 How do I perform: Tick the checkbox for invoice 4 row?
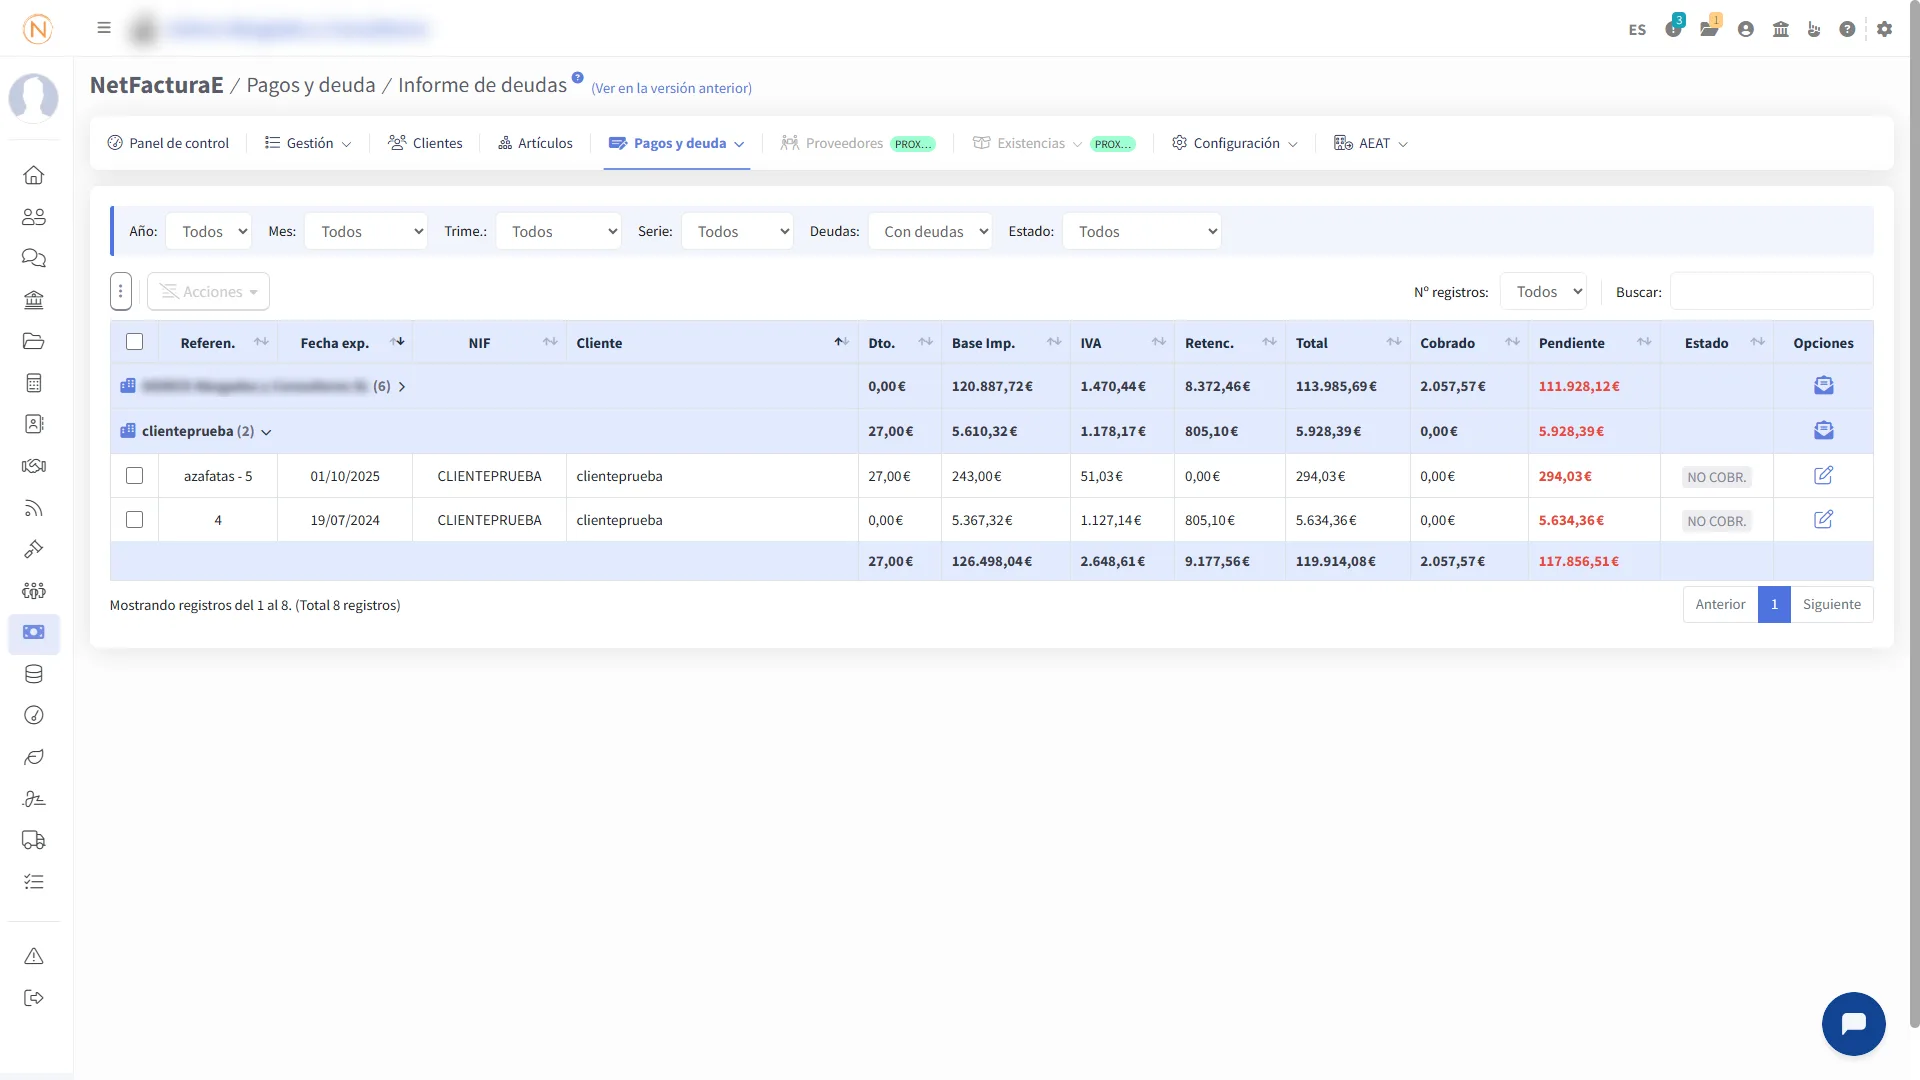pyautogui.click(x=135, y=520)
